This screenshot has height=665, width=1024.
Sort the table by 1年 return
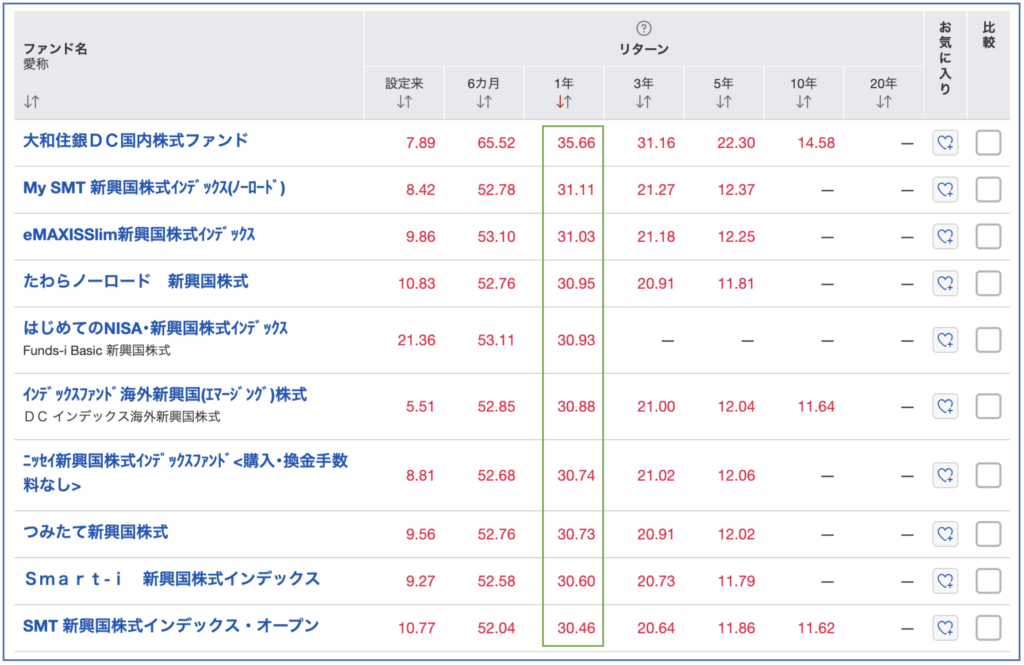point(564,102)
